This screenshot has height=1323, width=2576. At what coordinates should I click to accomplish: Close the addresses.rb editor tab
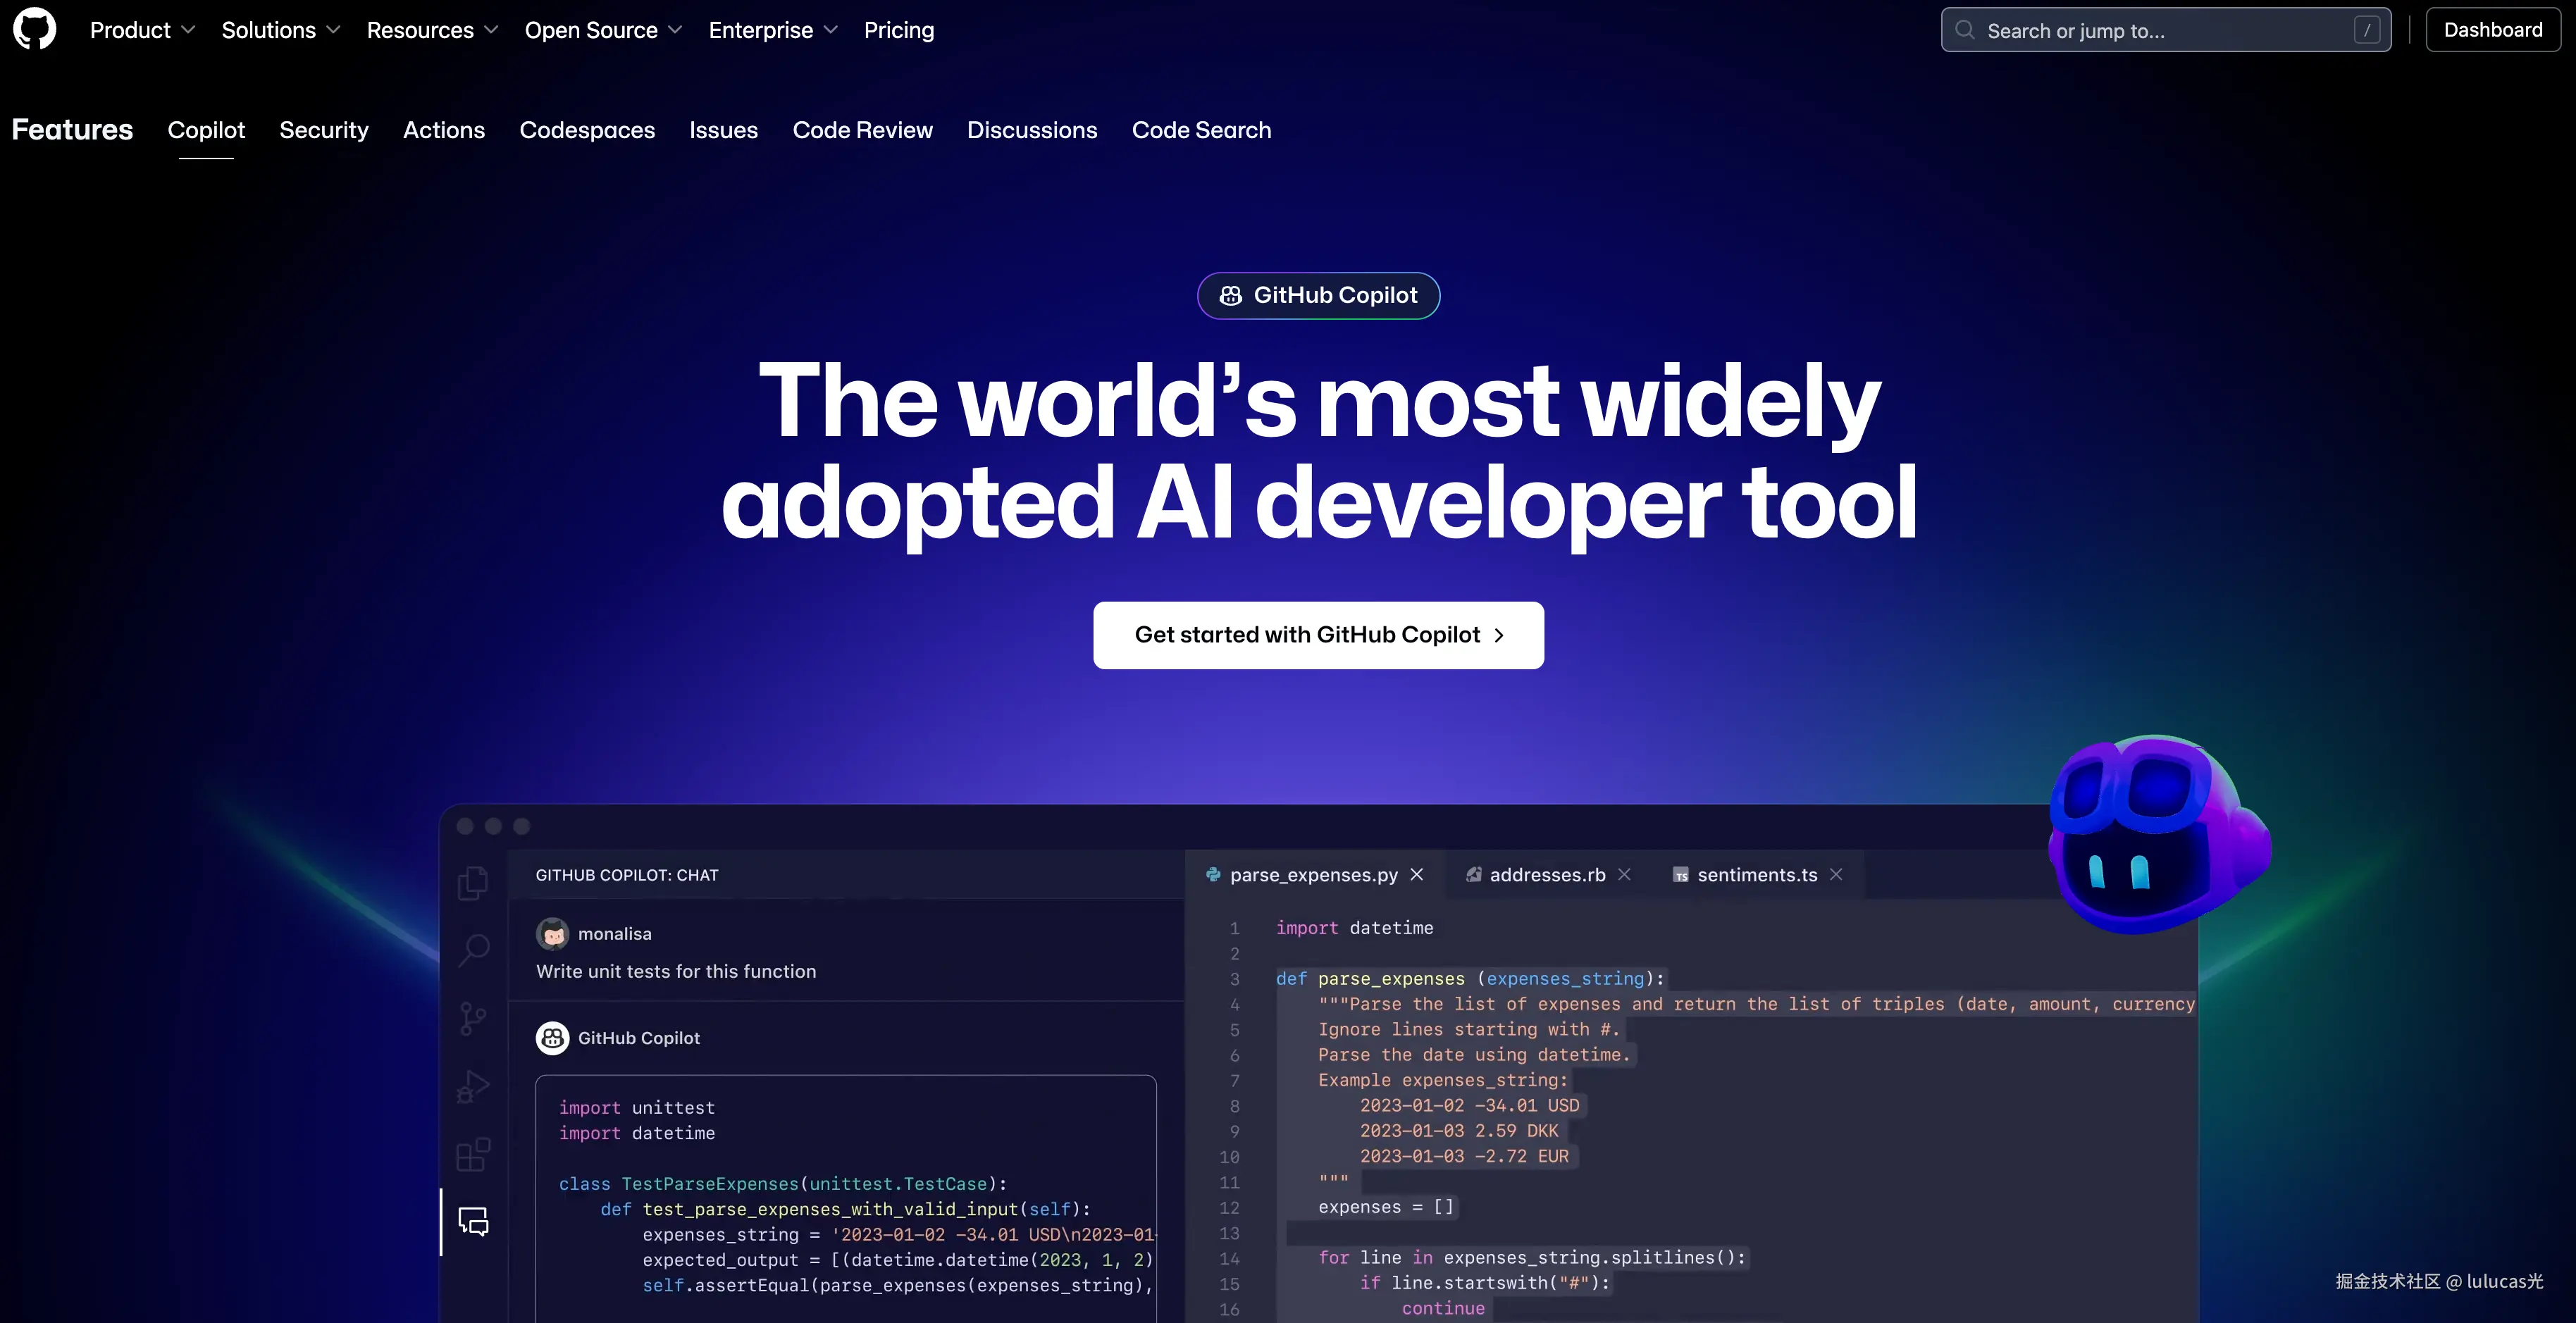pos(1624,875)
